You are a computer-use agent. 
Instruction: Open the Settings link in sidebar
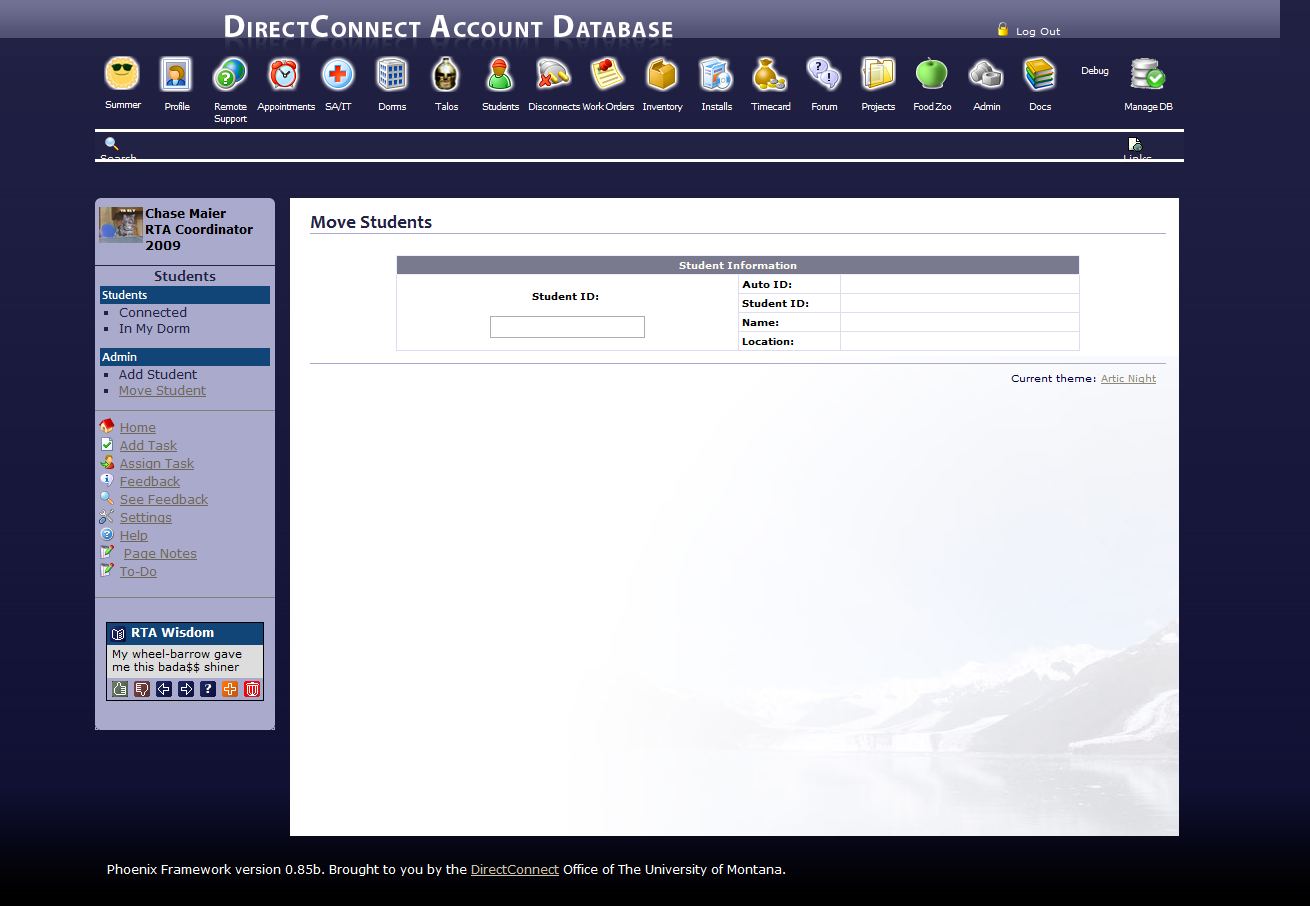point(146,518)
